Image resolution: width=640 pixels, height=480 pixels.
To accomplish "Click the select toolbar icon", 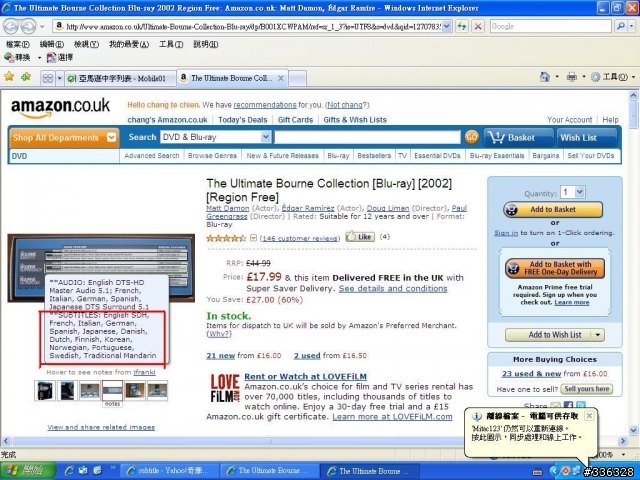I will [x=60, y=58].
